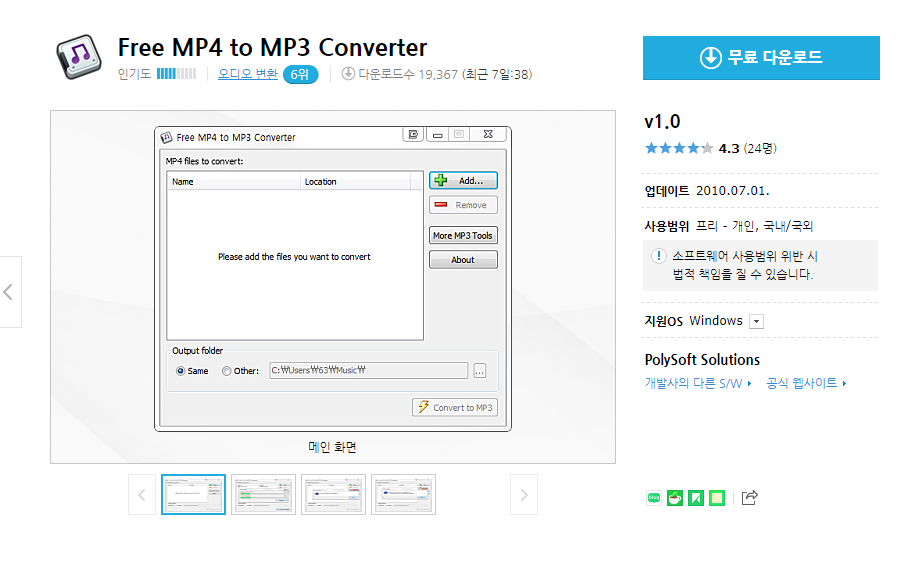The width and height of the screenshot is (906, 565).
Task: Click the blue 무료 다운로드 download button
Action: 761,58
